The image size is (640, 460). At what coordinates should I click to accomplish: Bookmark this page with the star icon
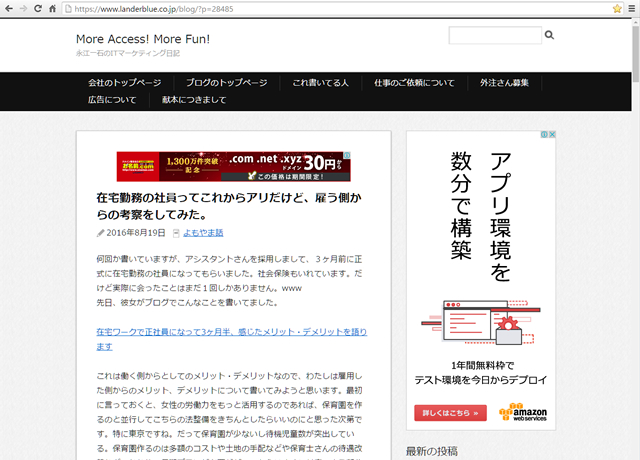pos(617,8)
